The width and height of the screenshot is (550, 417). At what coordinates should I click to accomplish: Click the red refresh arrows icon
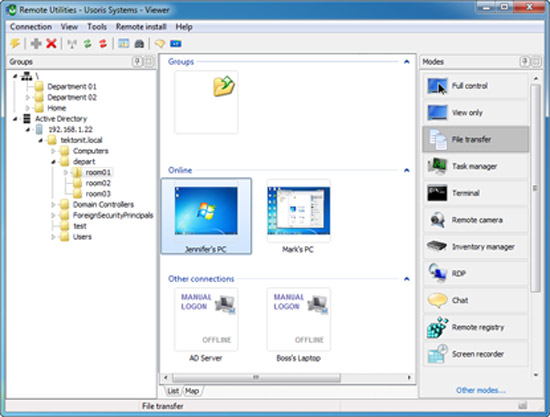click(x=103, y=43)
